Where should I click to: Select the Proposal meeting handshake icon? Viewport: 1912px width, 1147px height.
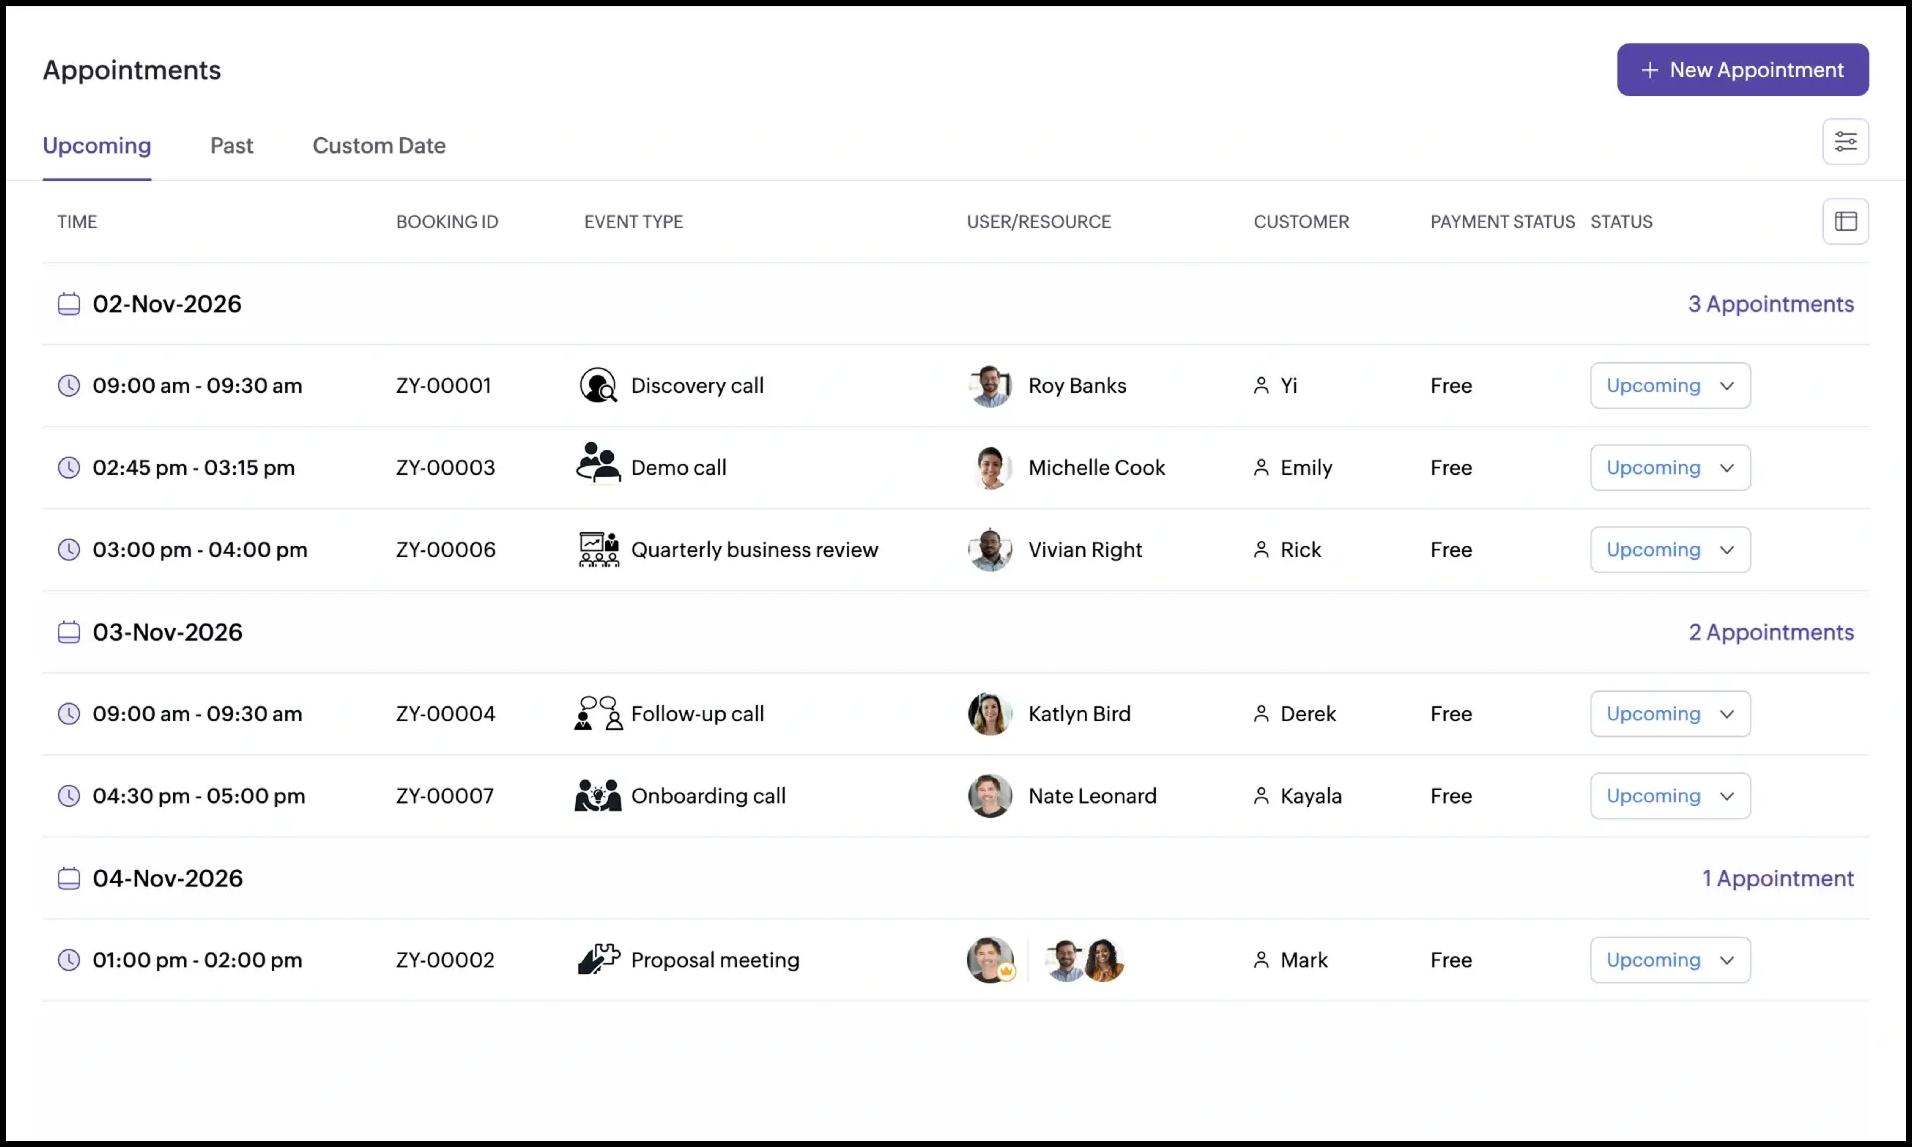tap(596, 959)
